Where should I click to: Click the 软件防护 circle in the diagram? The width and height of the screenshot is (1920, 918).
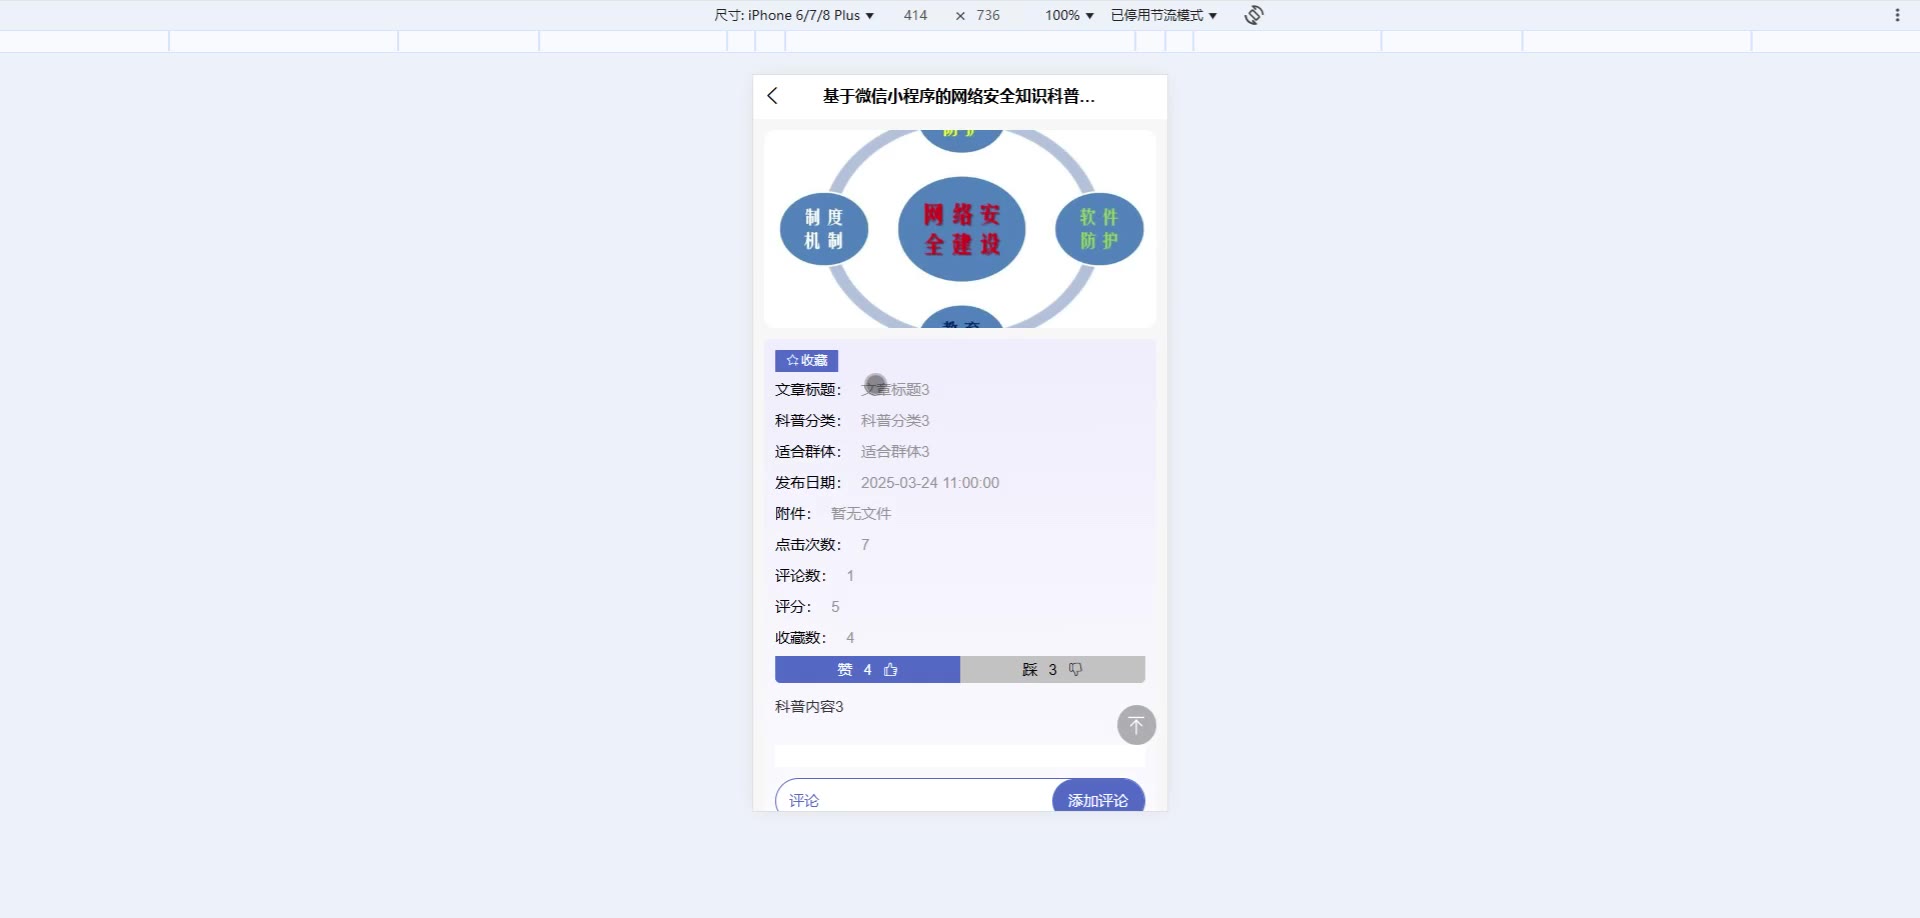click(x=1099, y=229)
